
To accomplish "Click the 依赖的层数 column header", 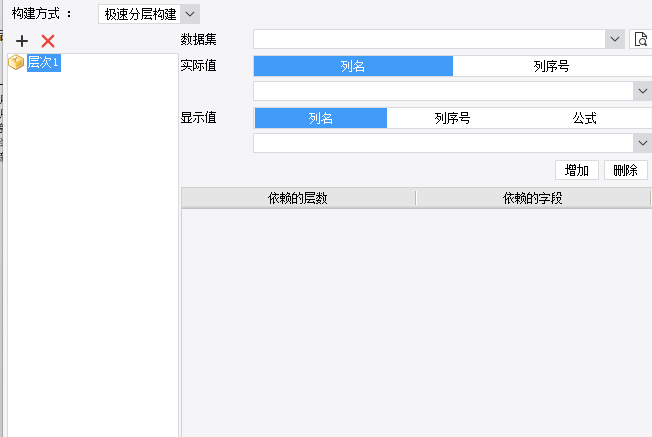I will 298,198.
